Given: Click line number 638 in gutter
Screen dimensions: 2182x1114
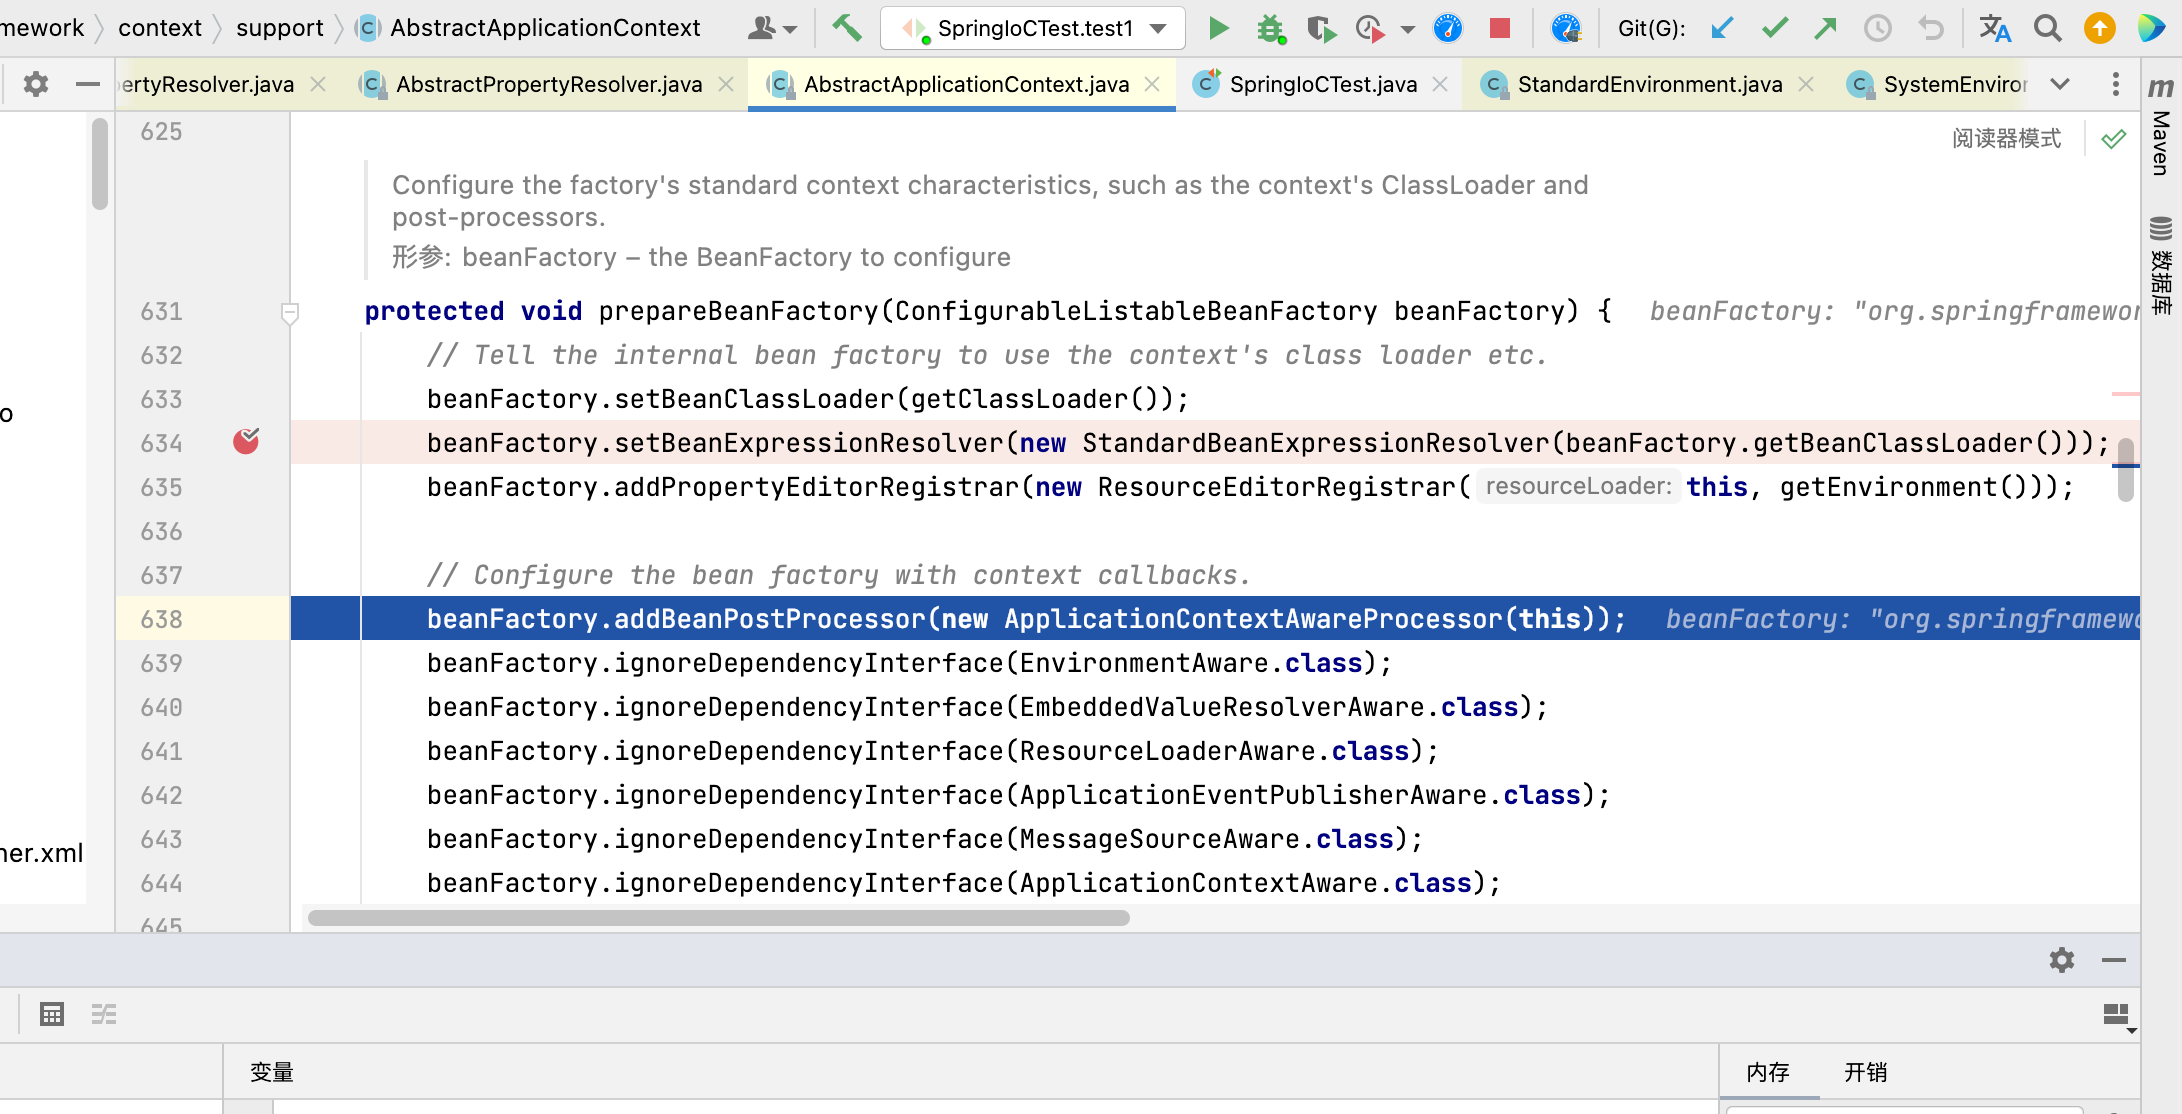Looking at the screenshot, I should tap(162, 619).
